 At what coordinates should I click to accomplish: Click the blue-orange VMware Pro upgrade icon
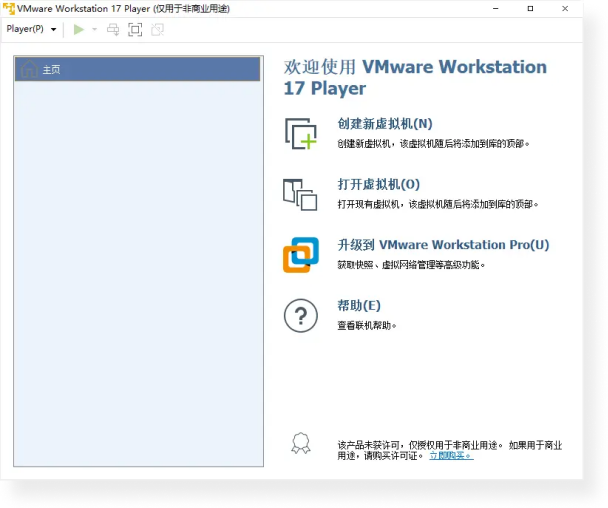[300, 255]
